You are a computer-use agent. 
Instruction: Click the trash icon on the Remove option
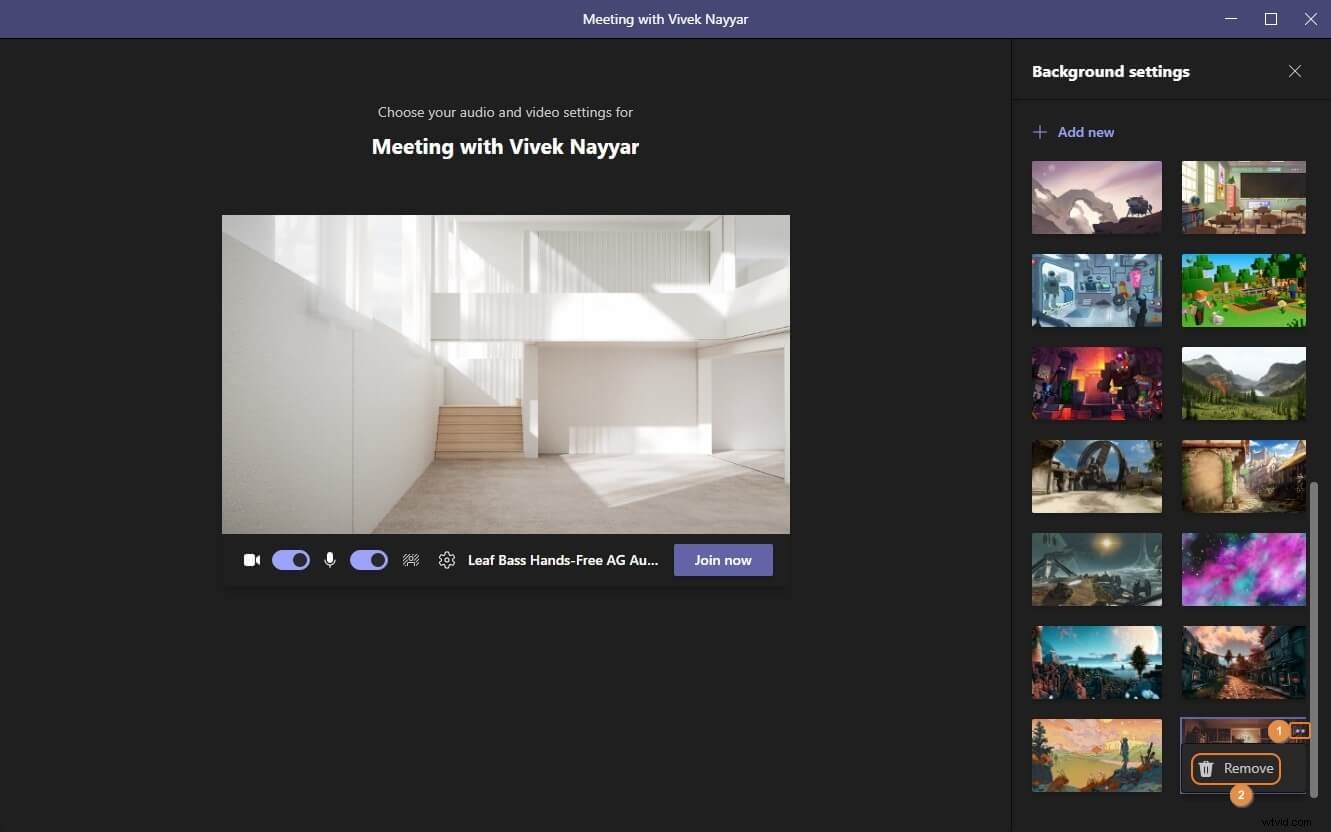tap(1205, 768)
